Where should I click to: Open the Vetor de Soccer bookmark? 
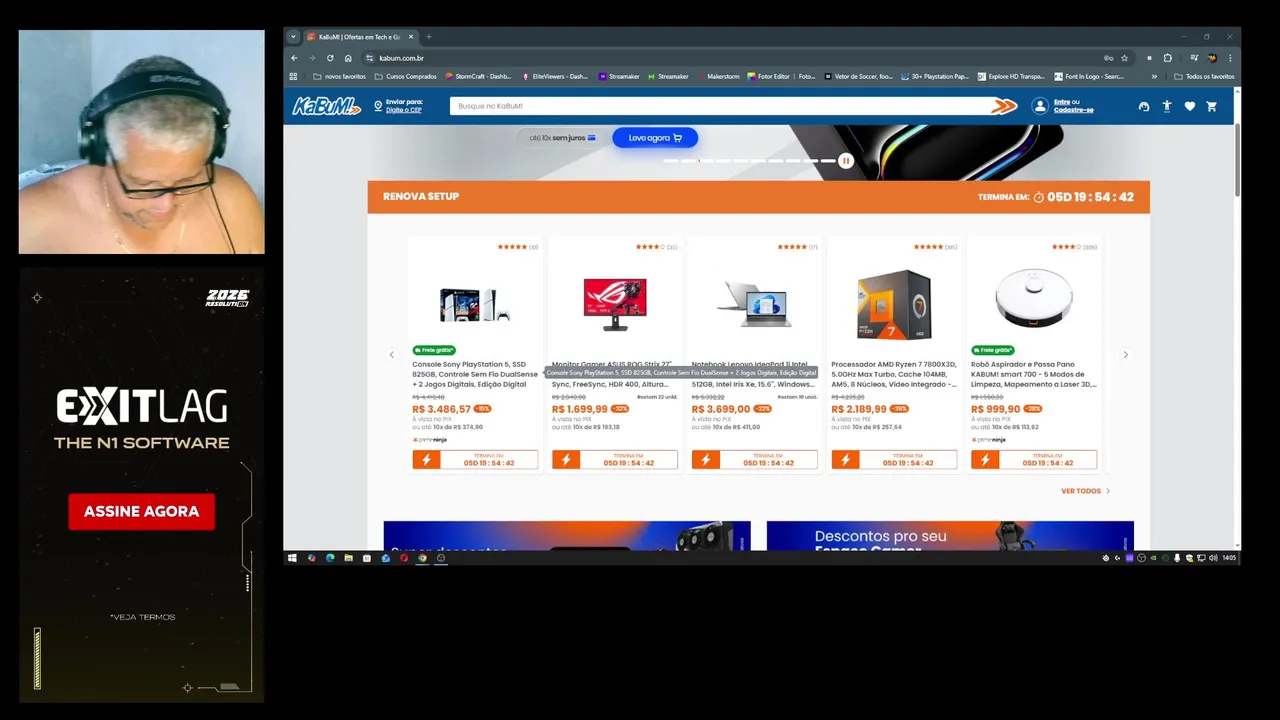click(859, 76)
